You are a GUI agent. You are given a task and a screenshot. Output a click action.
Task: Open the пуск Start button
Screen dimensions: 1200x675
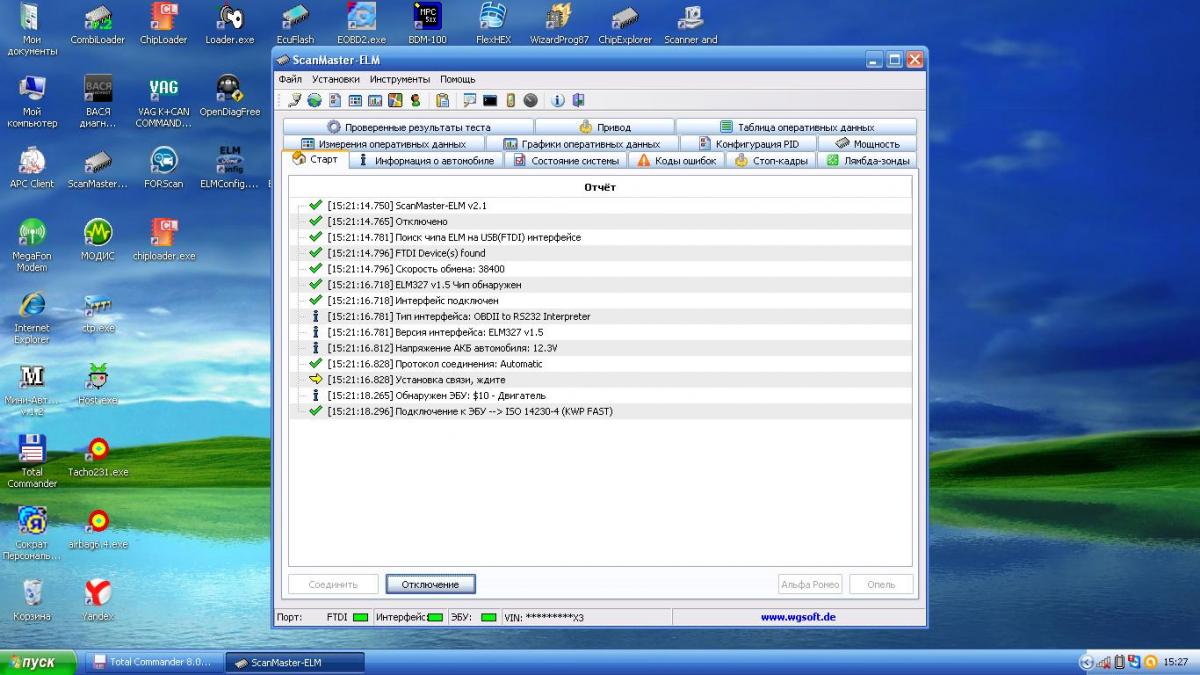point(40,662)
